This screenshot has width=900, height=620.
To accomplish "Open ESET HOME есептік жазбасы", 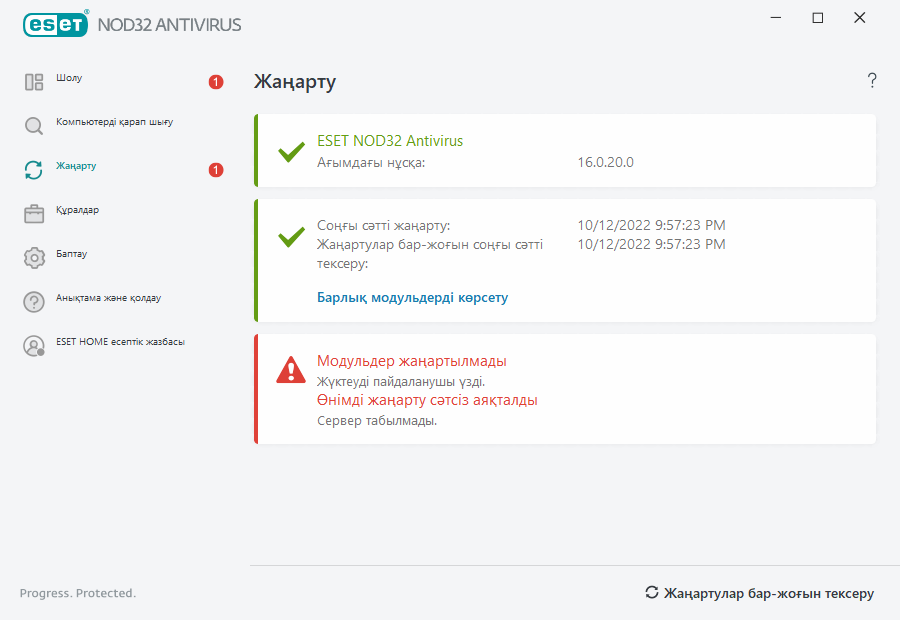I will point(120,342).
